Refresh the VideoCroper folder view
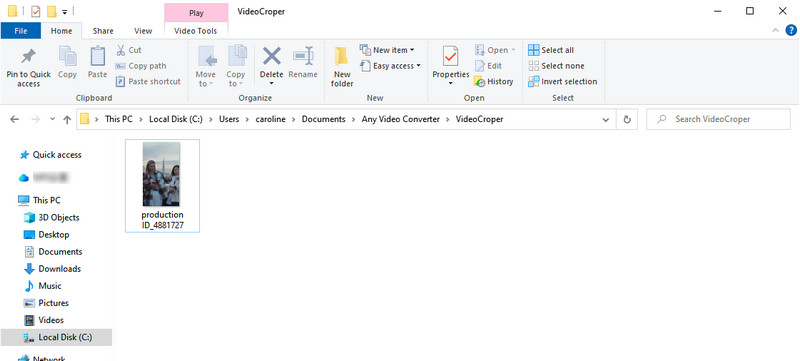 pyautogui.click(x=627, y=119)
